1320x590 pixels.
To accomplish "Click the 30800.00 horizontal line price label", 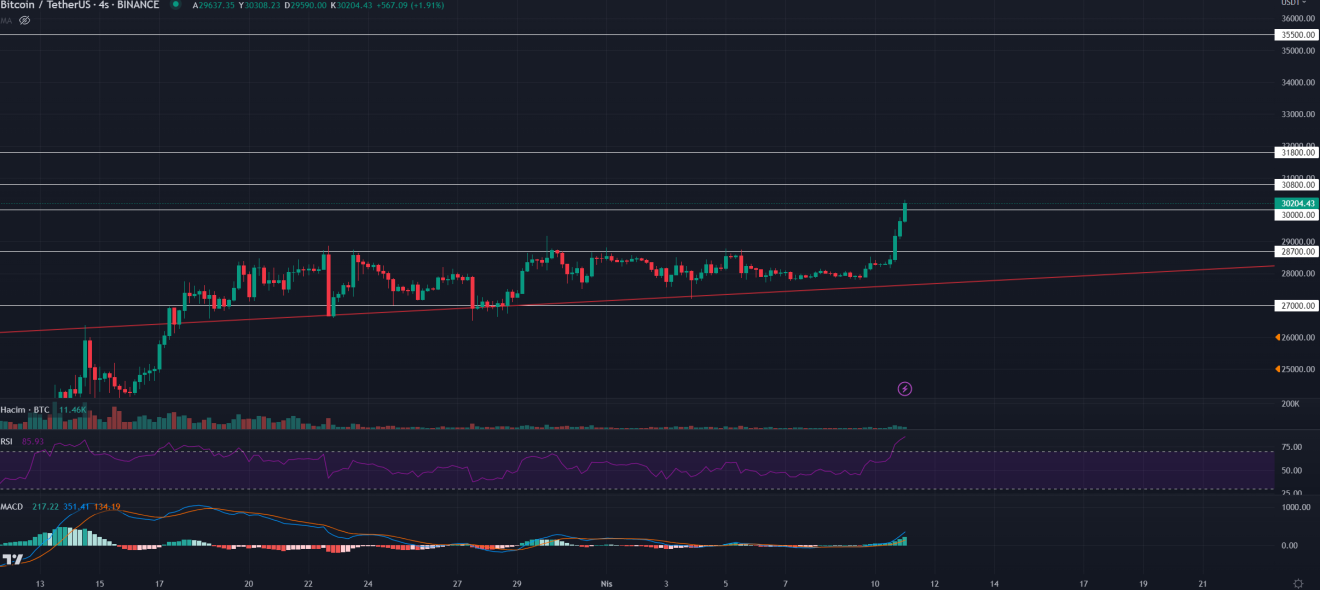I will click(x=1297, y=185).
